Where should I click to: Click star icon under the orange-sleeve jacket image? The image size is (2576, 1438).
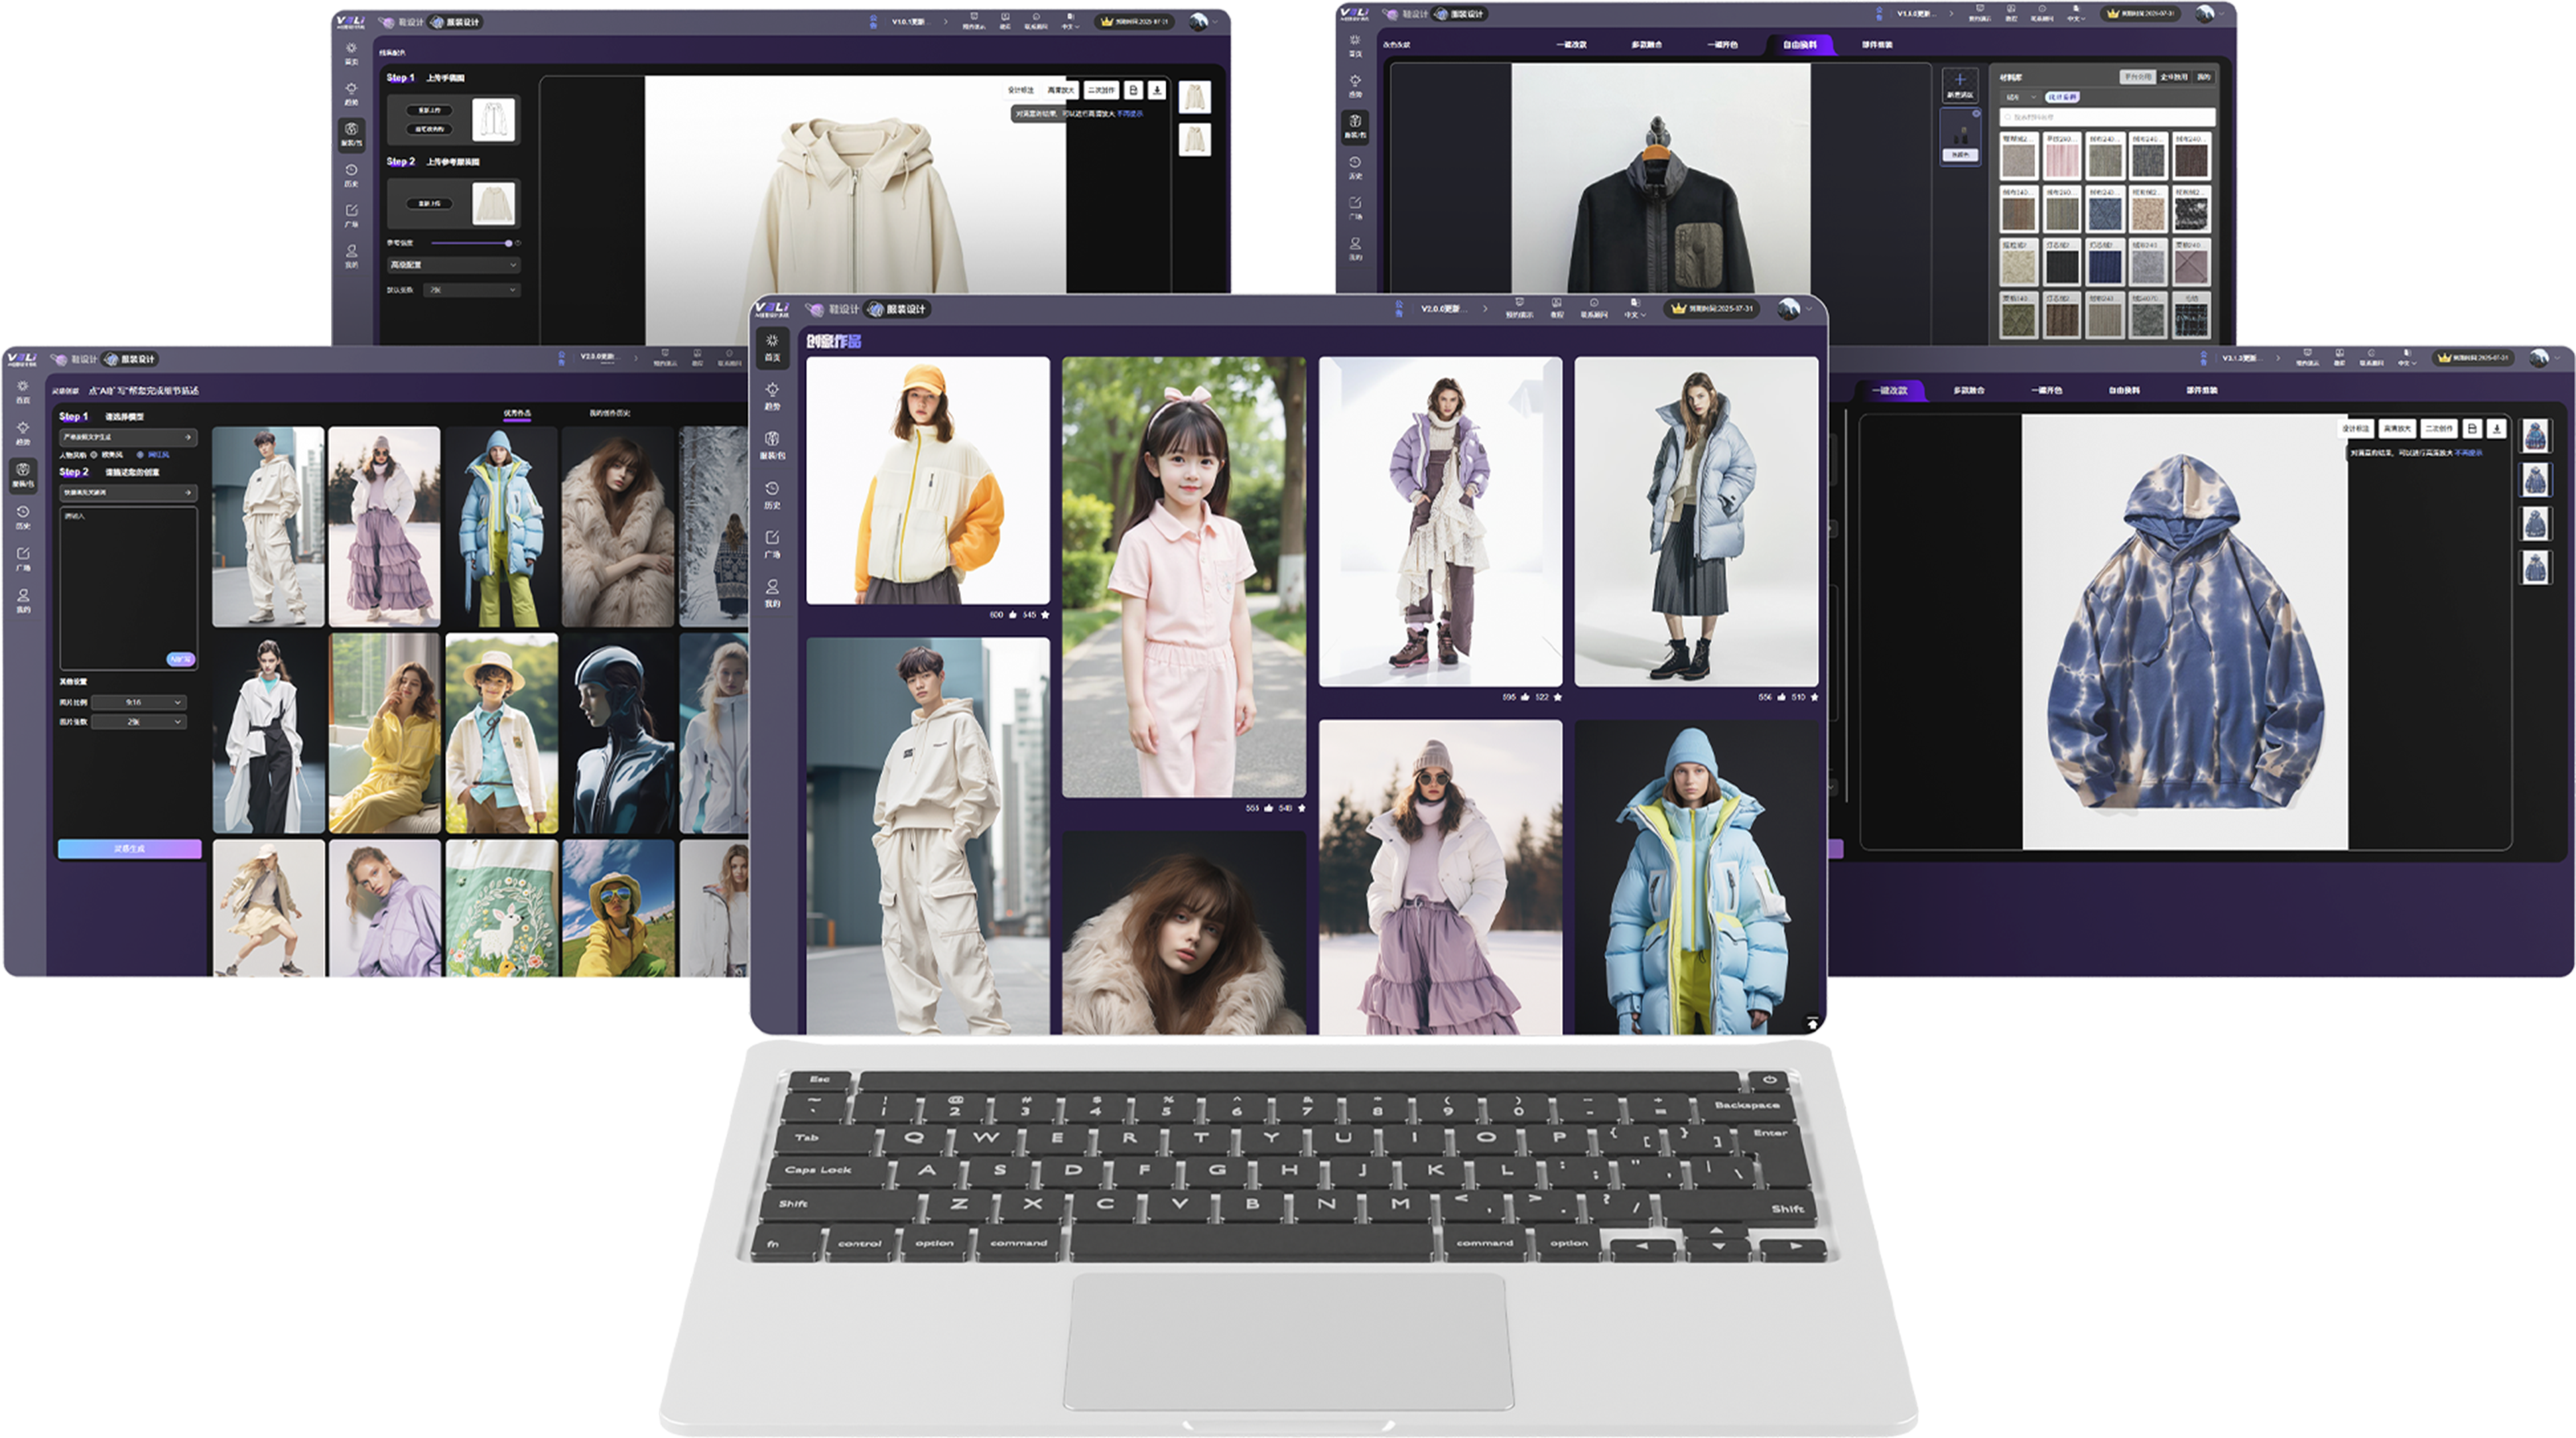point(1045,615)
